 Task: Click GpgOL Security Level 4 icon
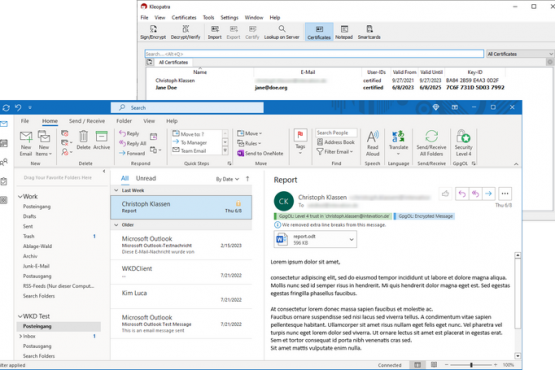pyautogui.click(x=463, y=143)
